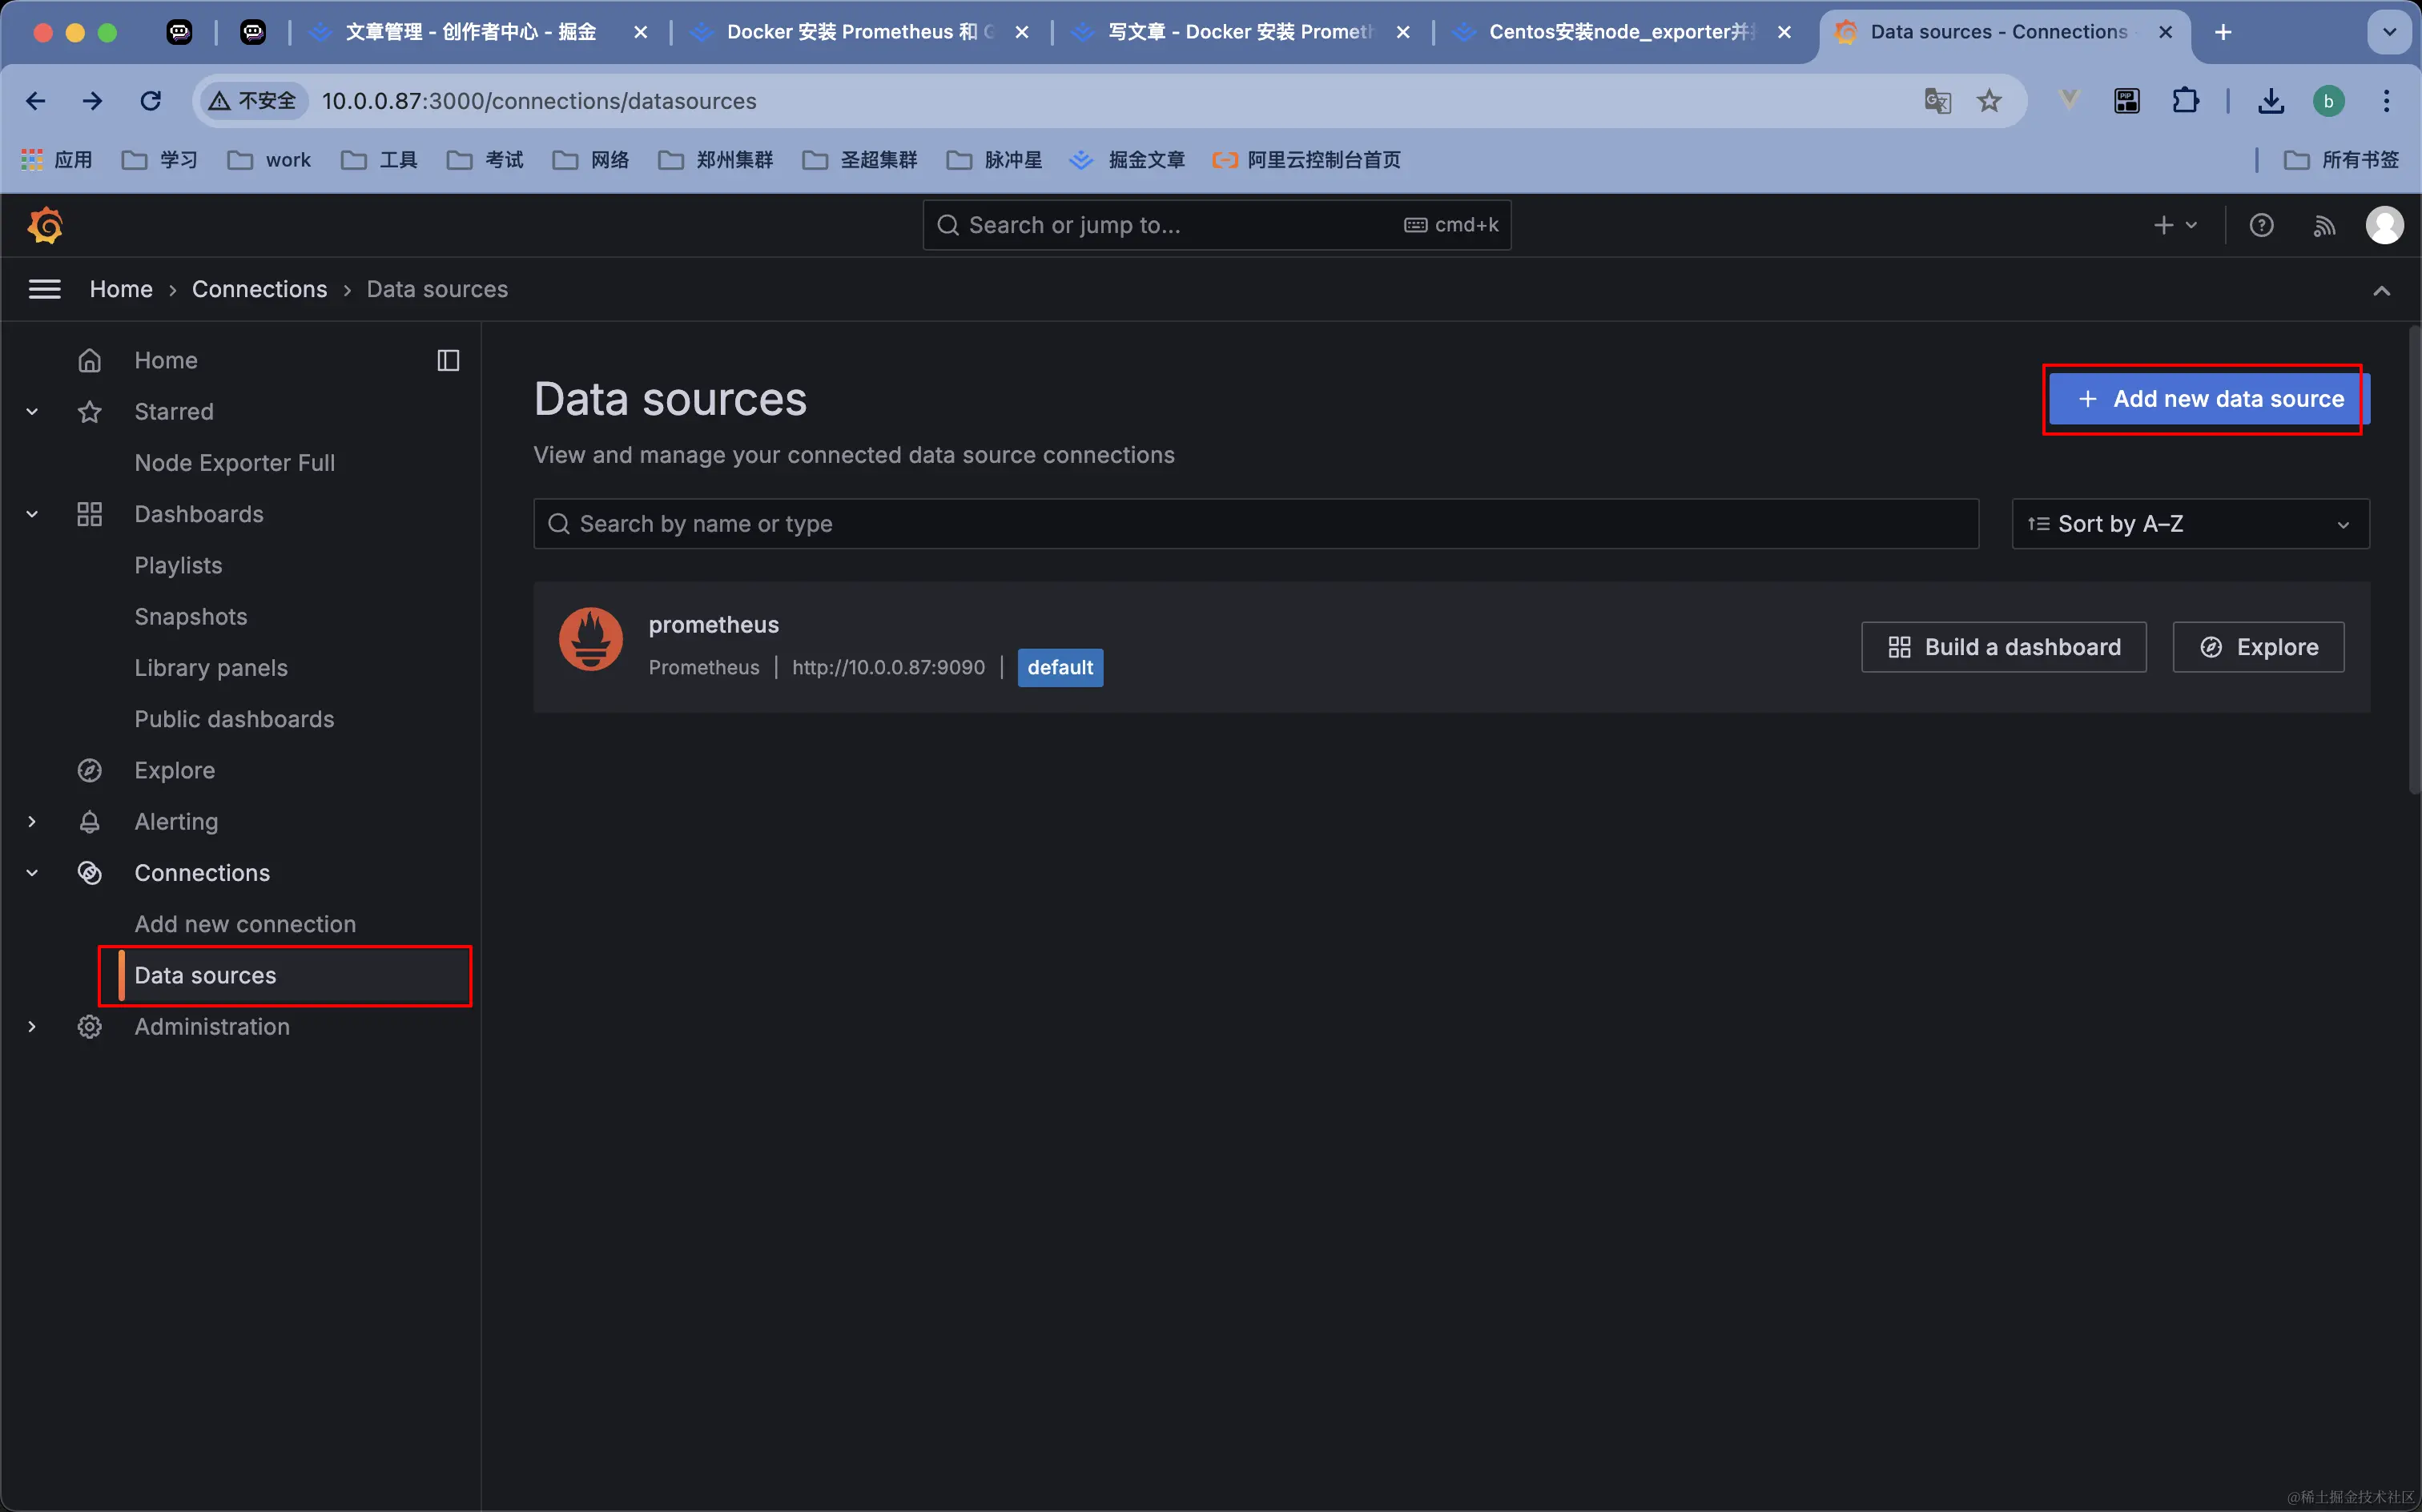Open Add new connection in sidebar

pyautogui.click(x=245, y=924)
